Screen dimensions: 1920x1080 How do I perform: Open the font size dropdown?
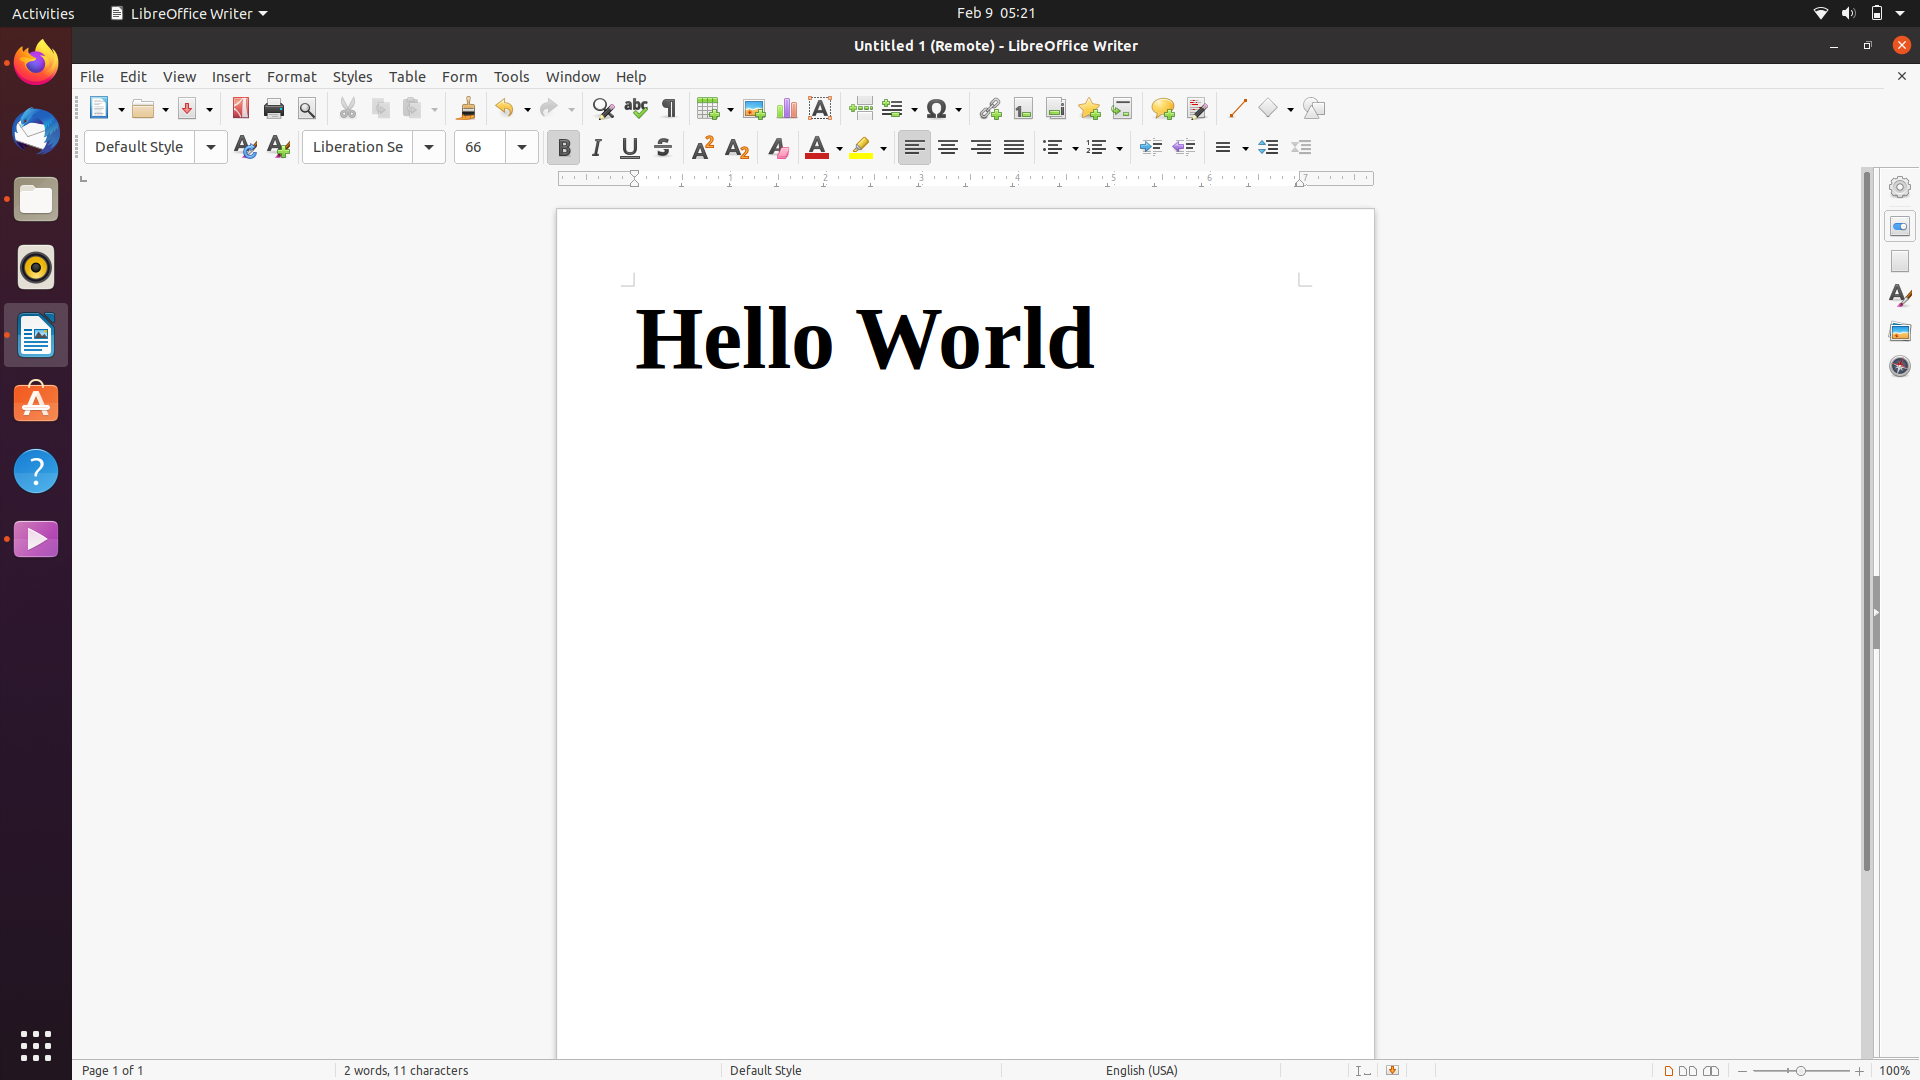click(x=522, y=147)
